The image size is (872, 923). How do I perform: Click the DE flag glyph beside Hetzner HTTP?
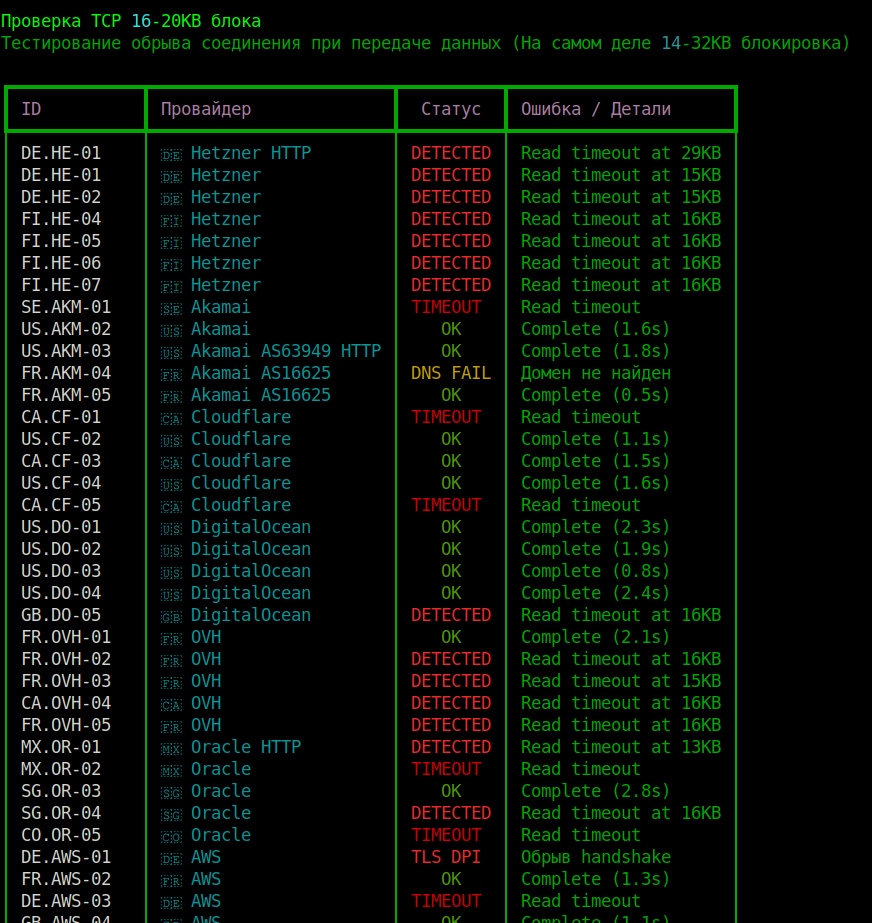(x=171, y=155)
